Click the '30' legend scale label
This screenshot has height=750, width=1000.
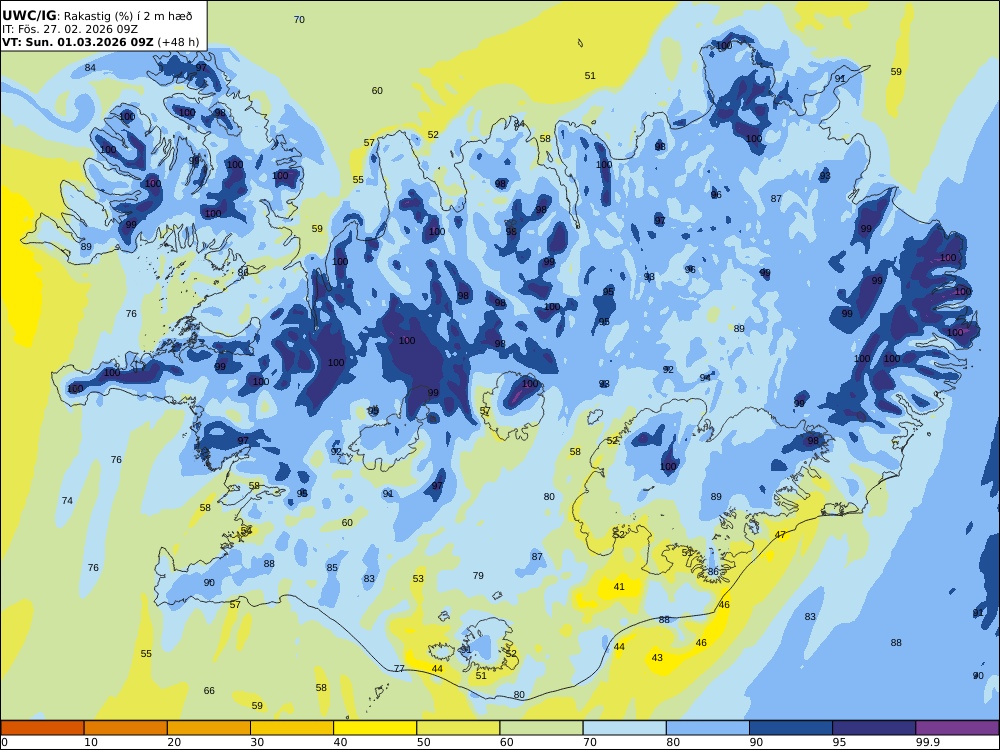coord(257,742)
